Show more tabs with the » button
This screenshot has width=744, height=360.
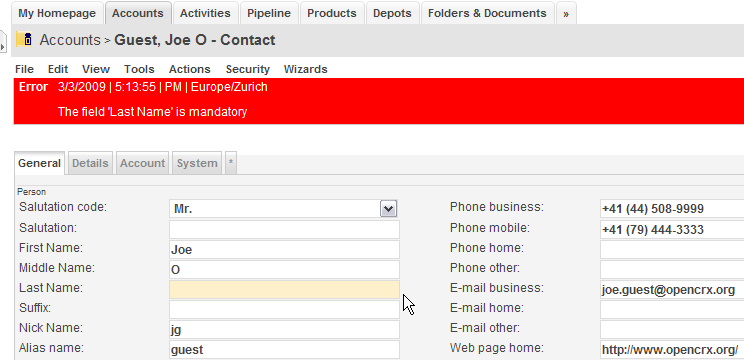566,14
